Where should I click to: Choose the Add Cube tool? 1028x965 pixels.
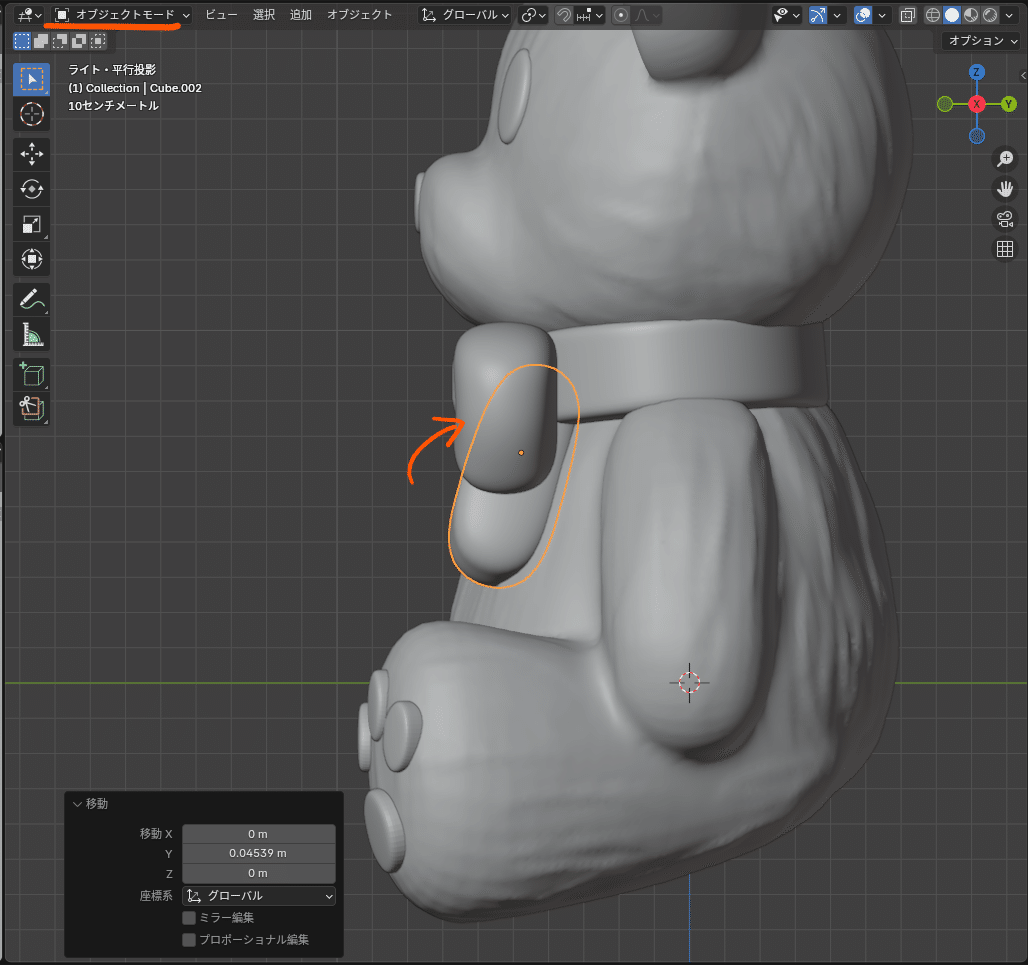pos(31,374)
